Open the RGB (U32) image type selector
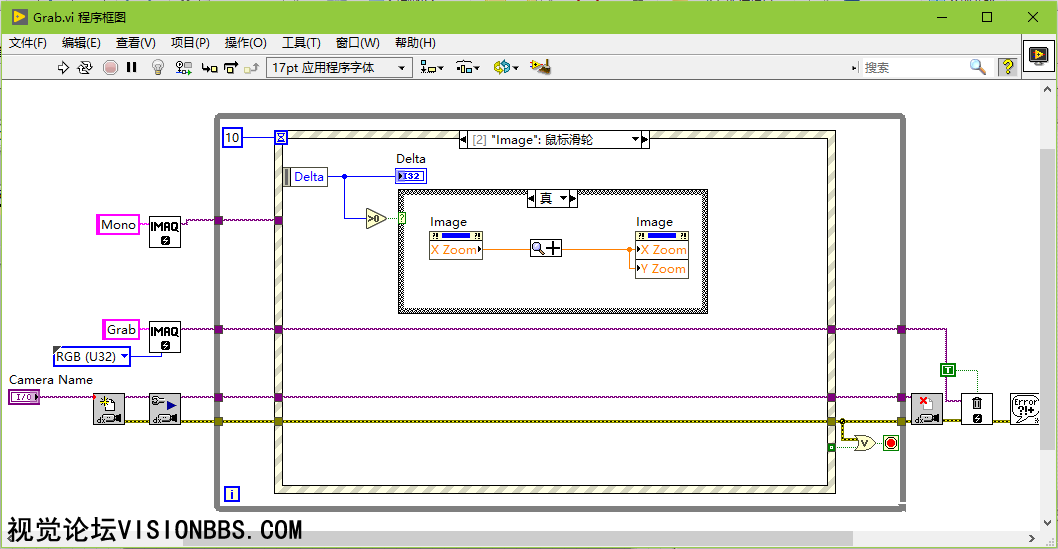 click(x=92, y=356)
